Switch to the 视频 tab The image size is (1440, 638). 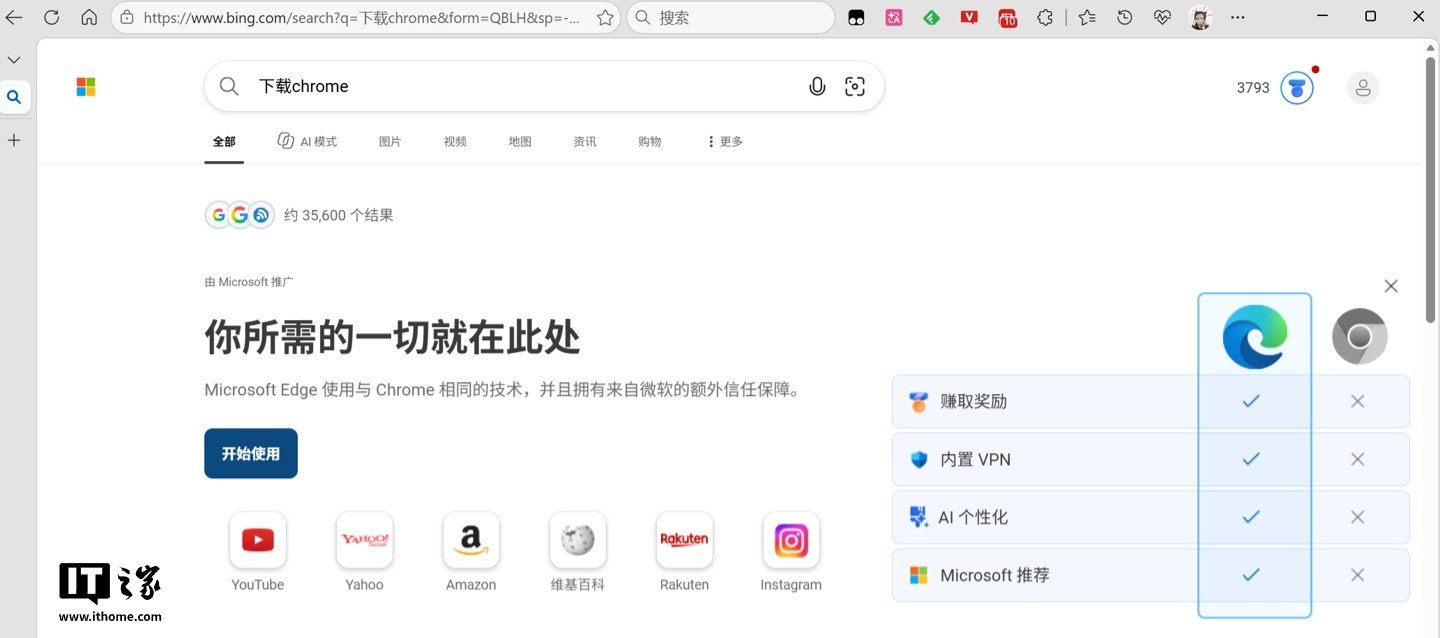point(455,142)
